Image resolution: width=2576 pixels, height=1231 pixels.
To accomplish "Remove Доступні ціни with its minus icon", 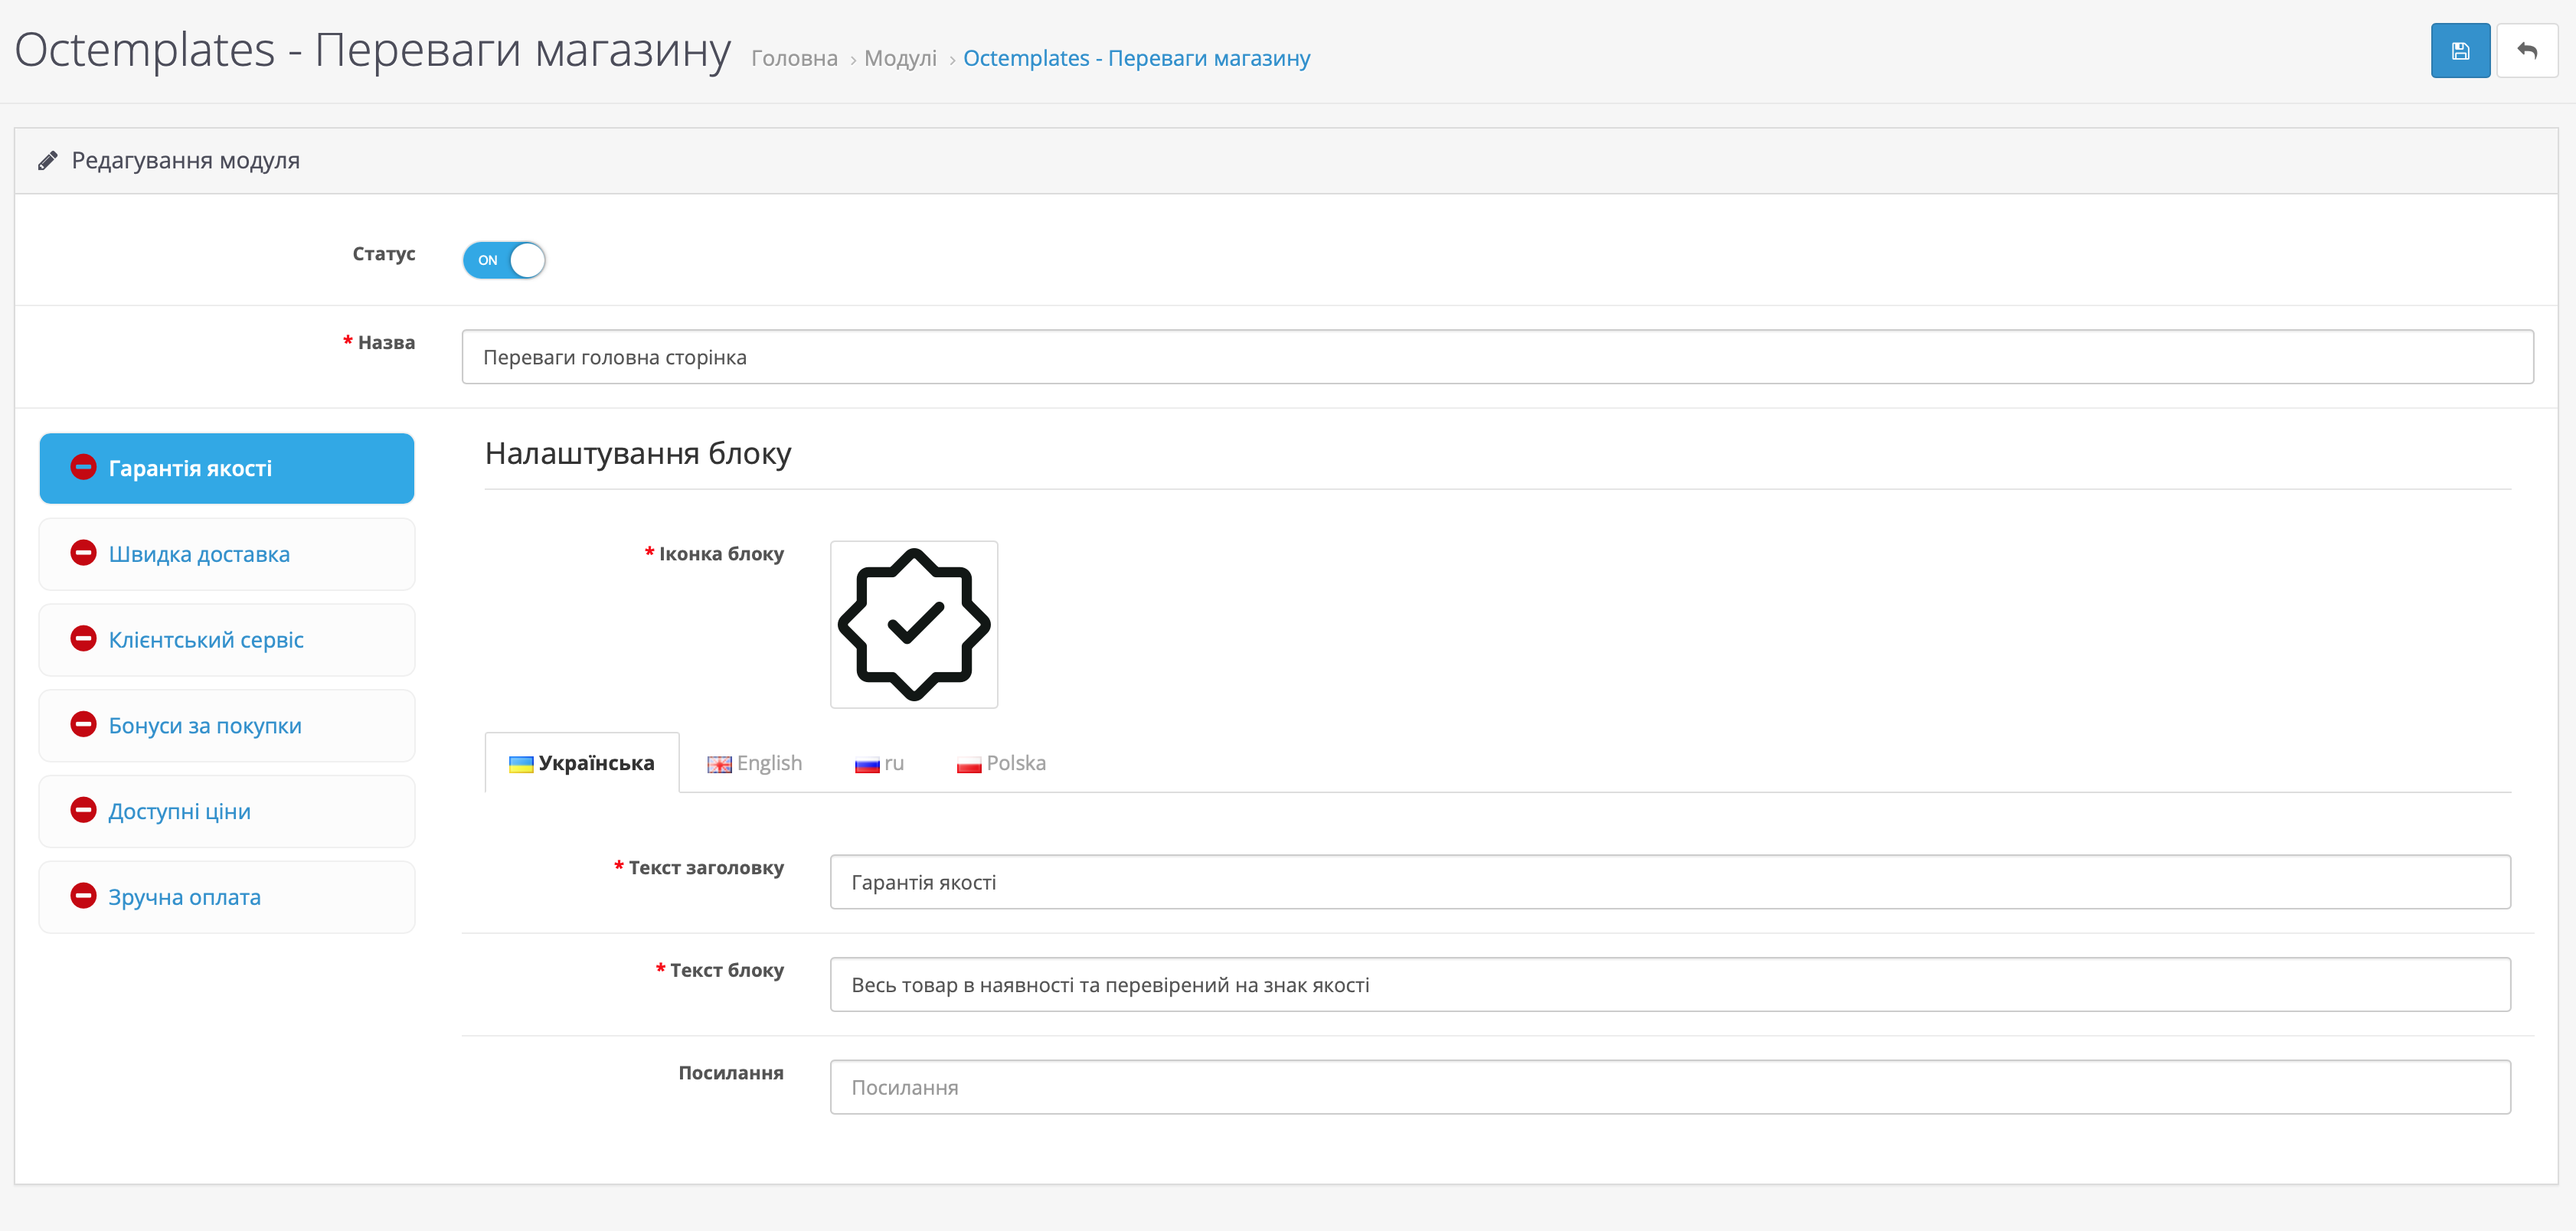I will (83, 810).
